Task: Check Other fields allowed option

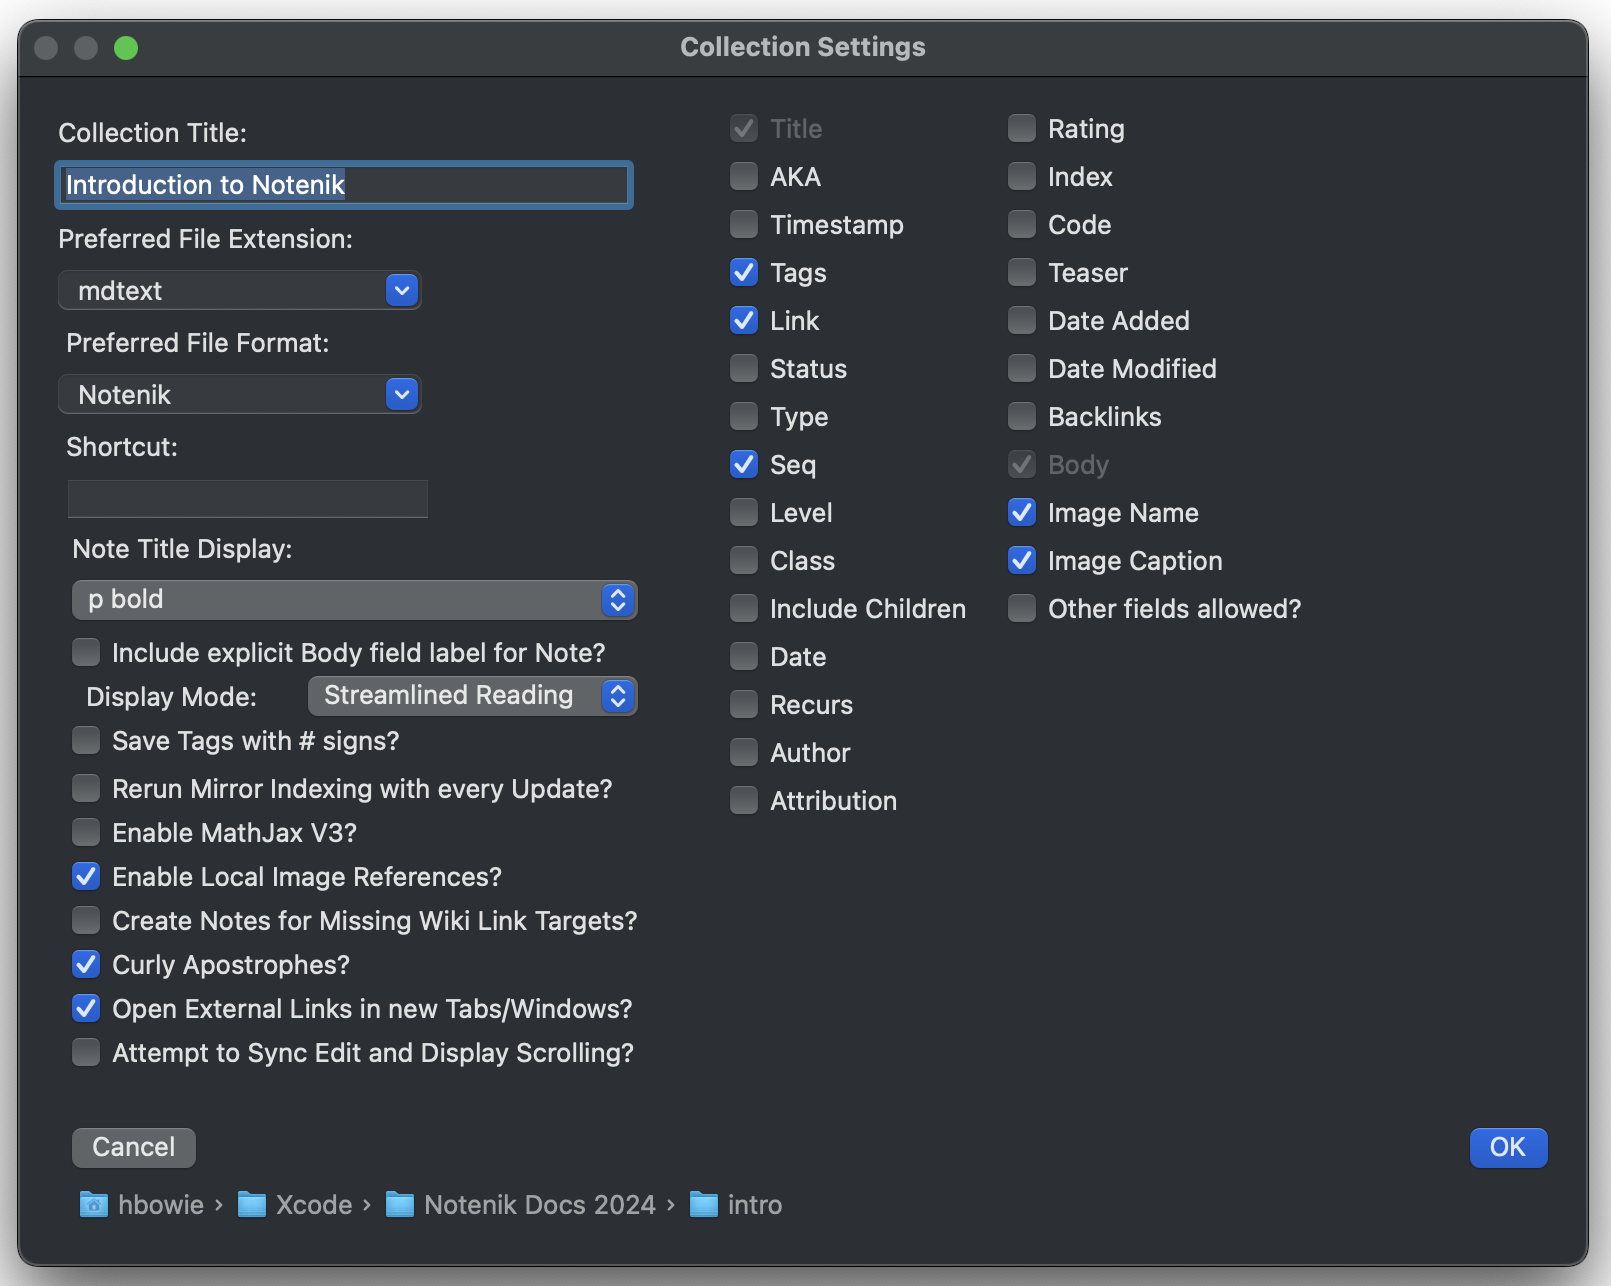Action: click(1022, 609)
